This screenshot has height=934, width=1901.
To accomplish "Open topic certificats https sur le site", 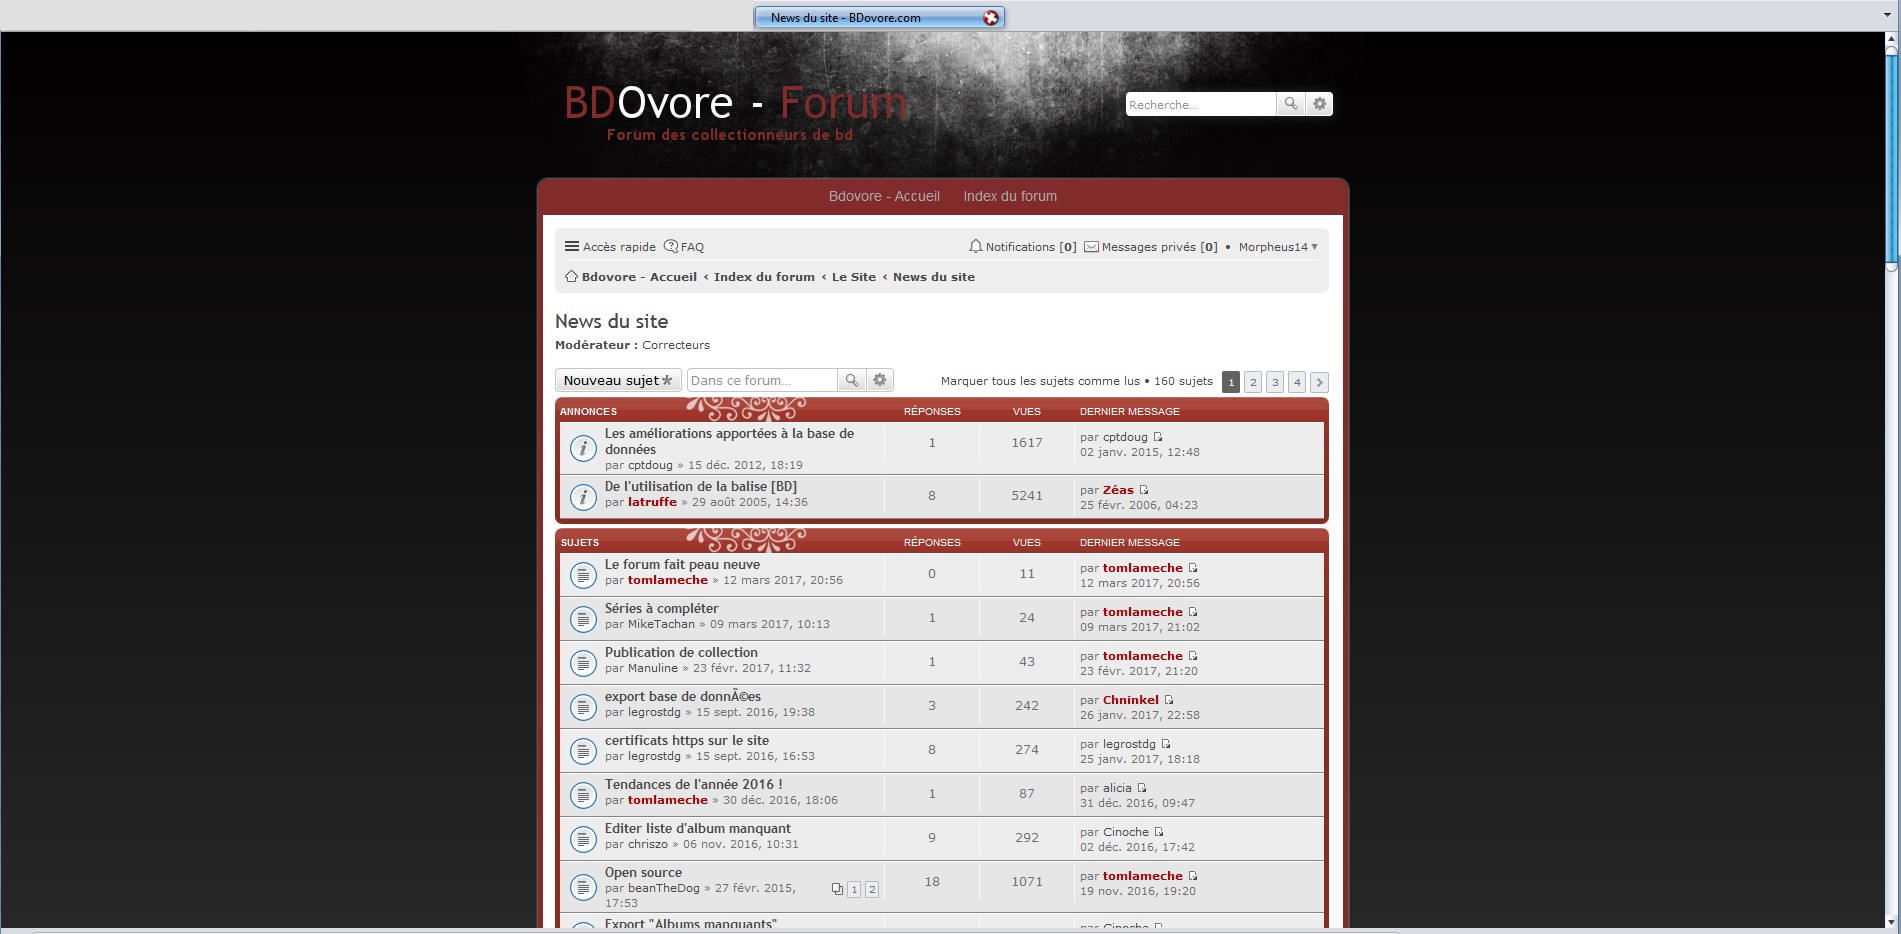I will click(687, 740).
